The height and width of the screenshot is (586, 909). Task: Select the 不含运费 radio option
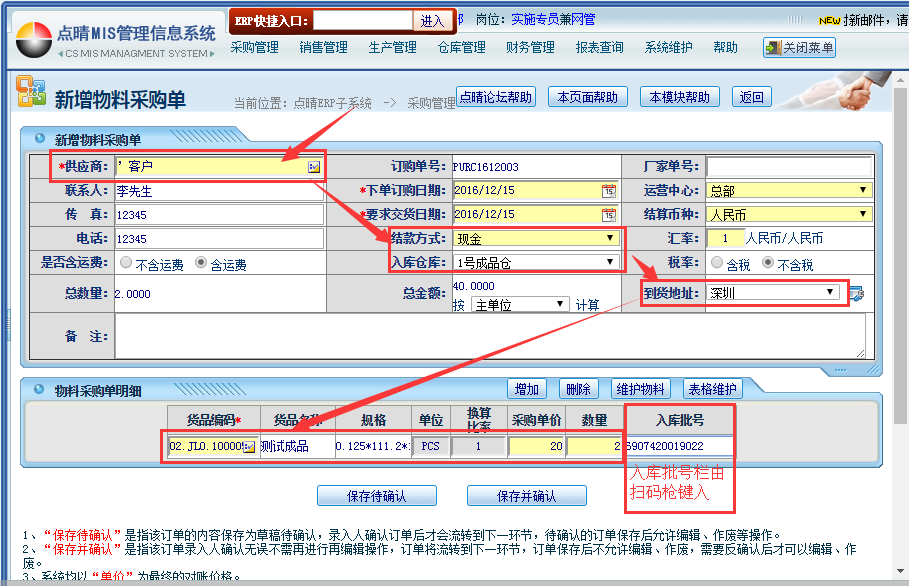click(126, 264)
